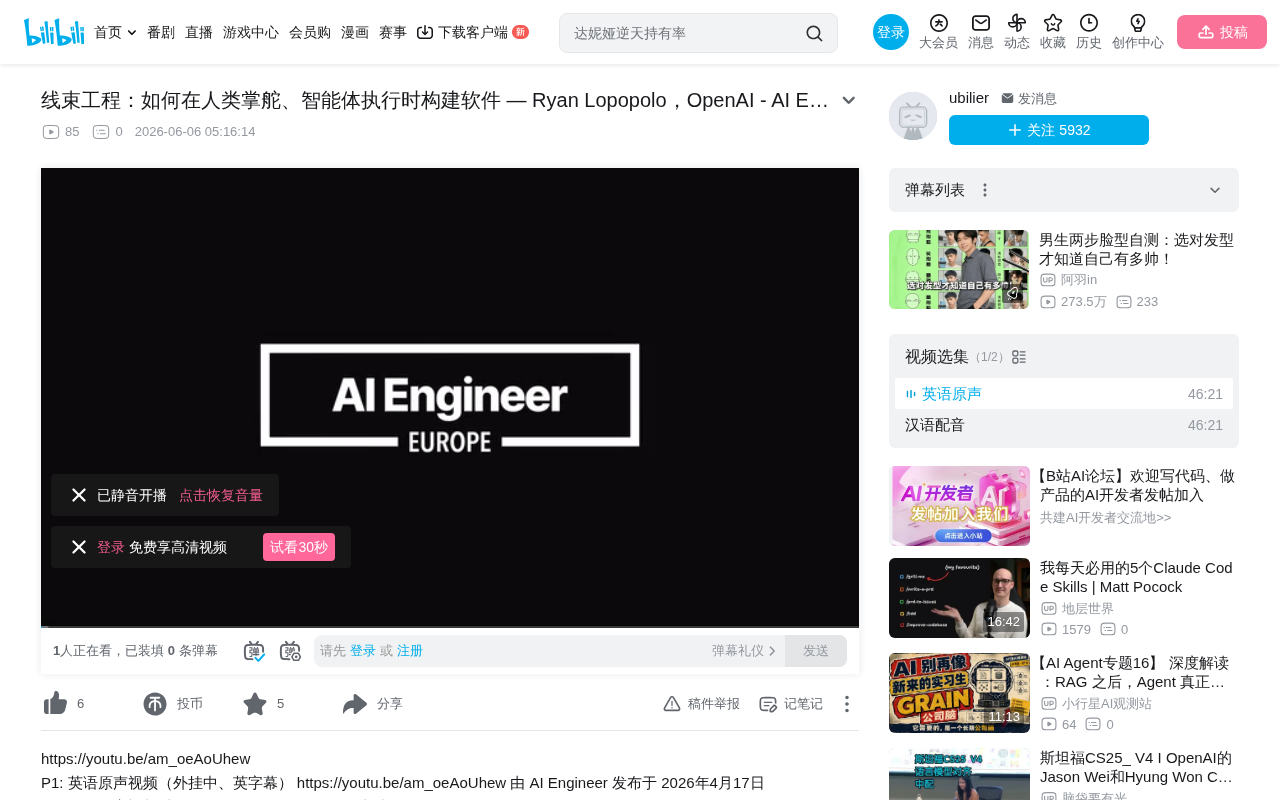The image size is (1280, 800).
Task: Select 英语原声 episode
Action: click(x=1064, y=394)
